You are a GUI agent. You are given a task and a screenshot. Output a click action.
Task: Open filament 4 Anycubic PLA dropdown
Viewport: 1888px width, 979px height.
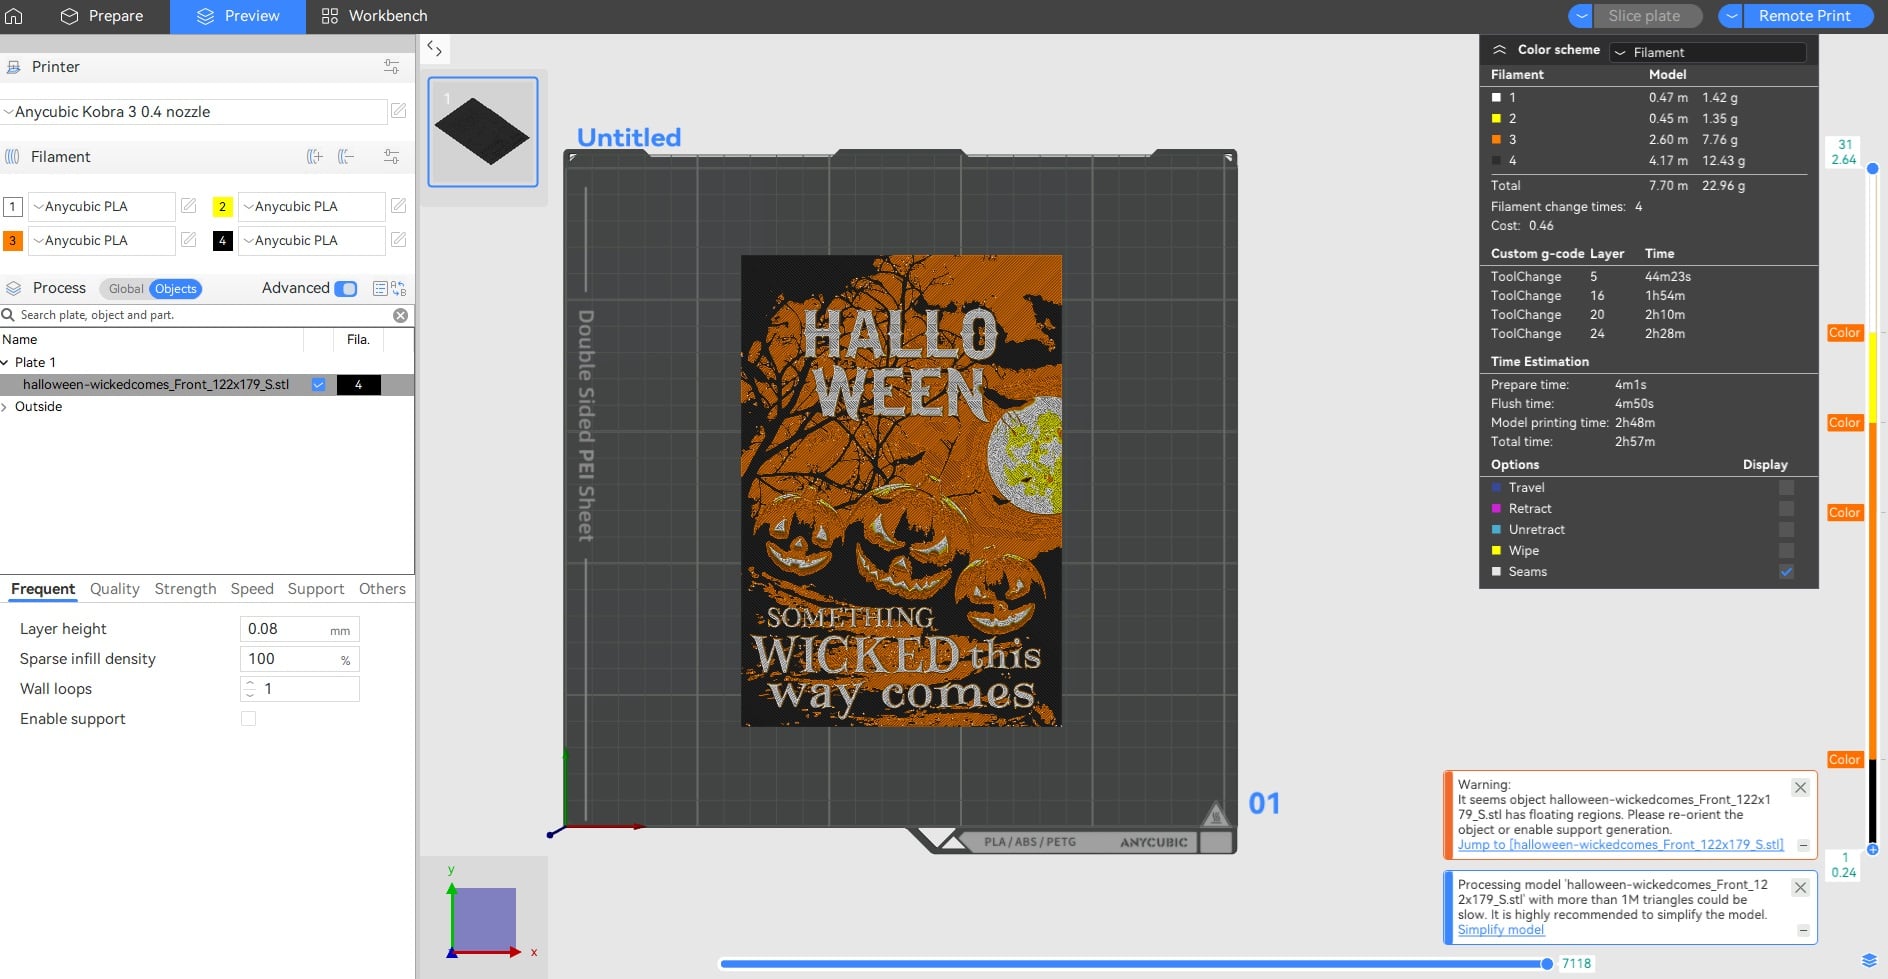[312, 240]
